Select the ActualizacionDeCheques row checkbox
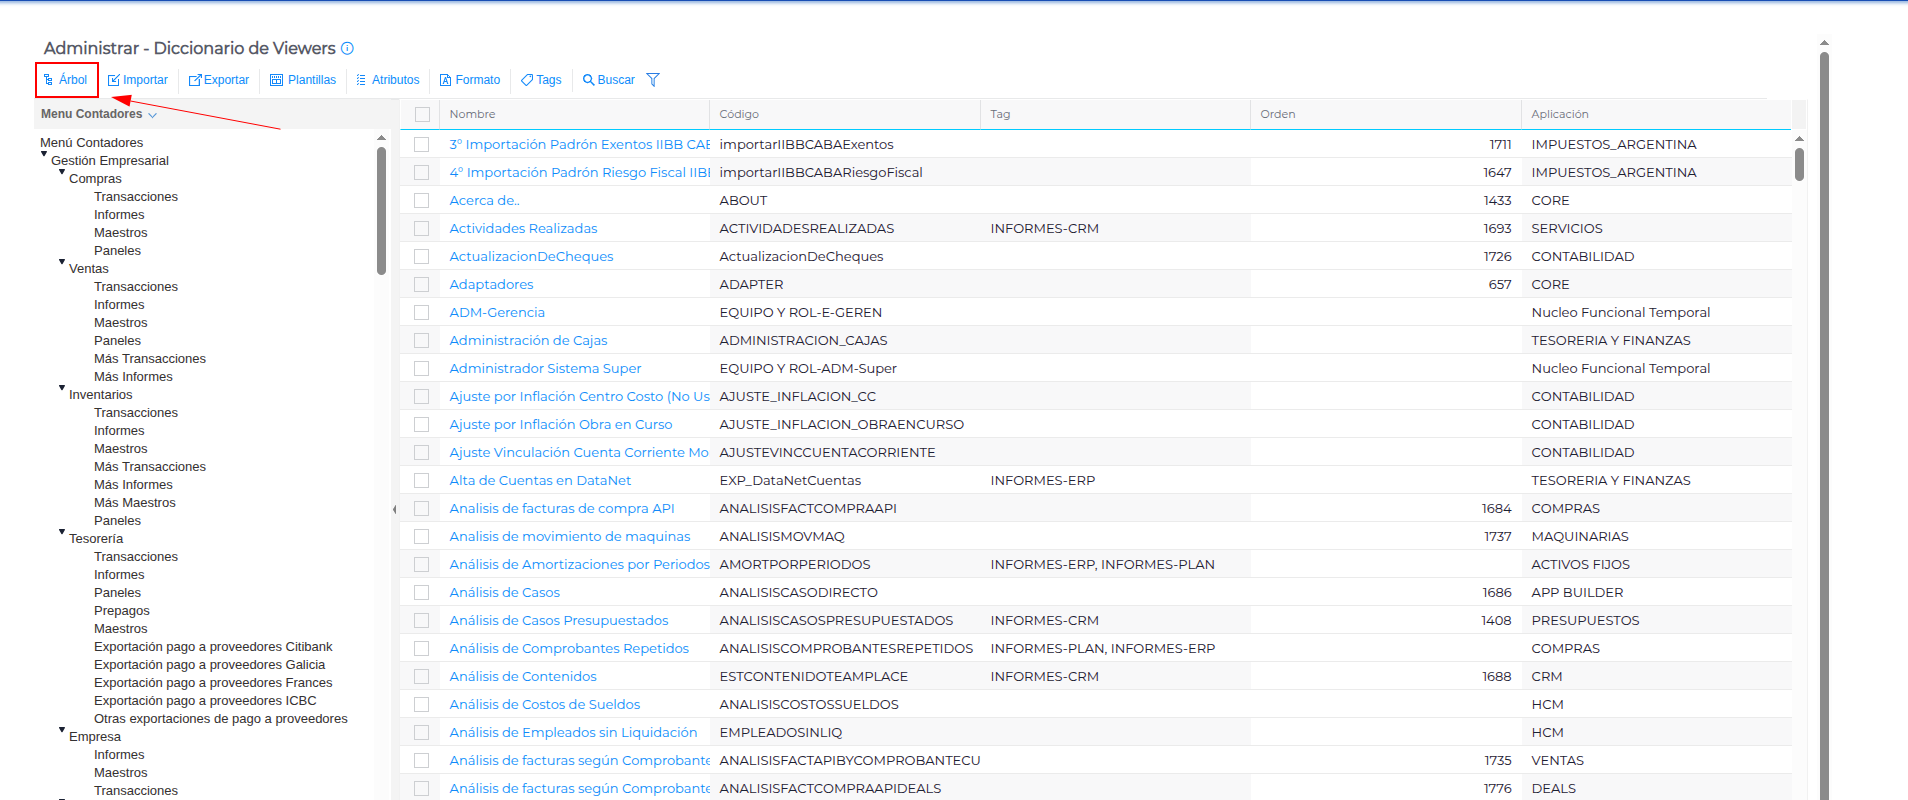 pos(422,256)
